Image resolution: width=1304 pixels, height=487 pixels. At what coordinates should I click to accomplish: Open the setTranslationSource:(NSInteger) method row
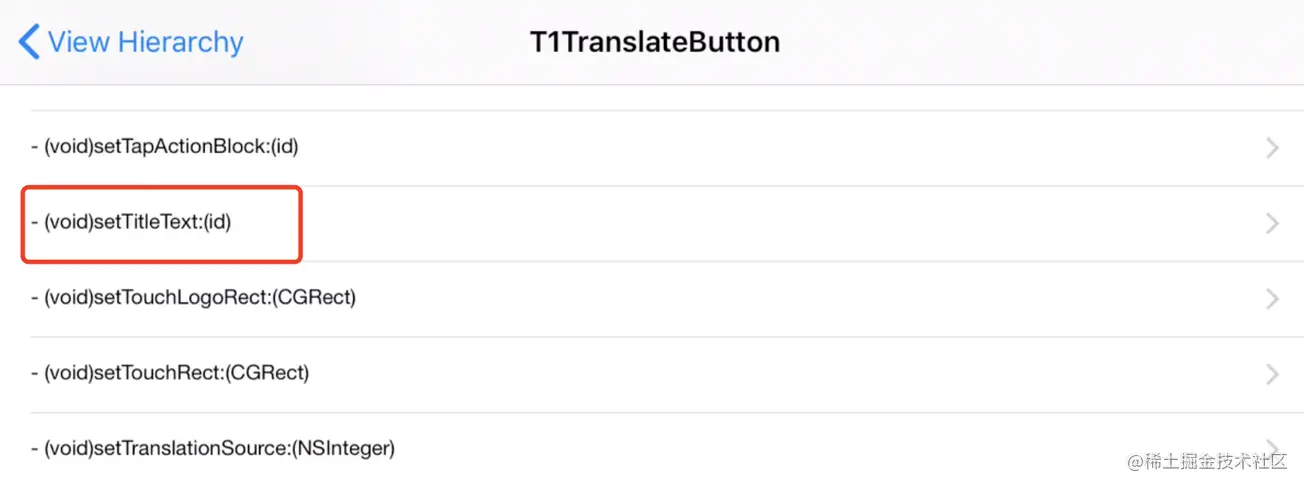coord(652,449)
